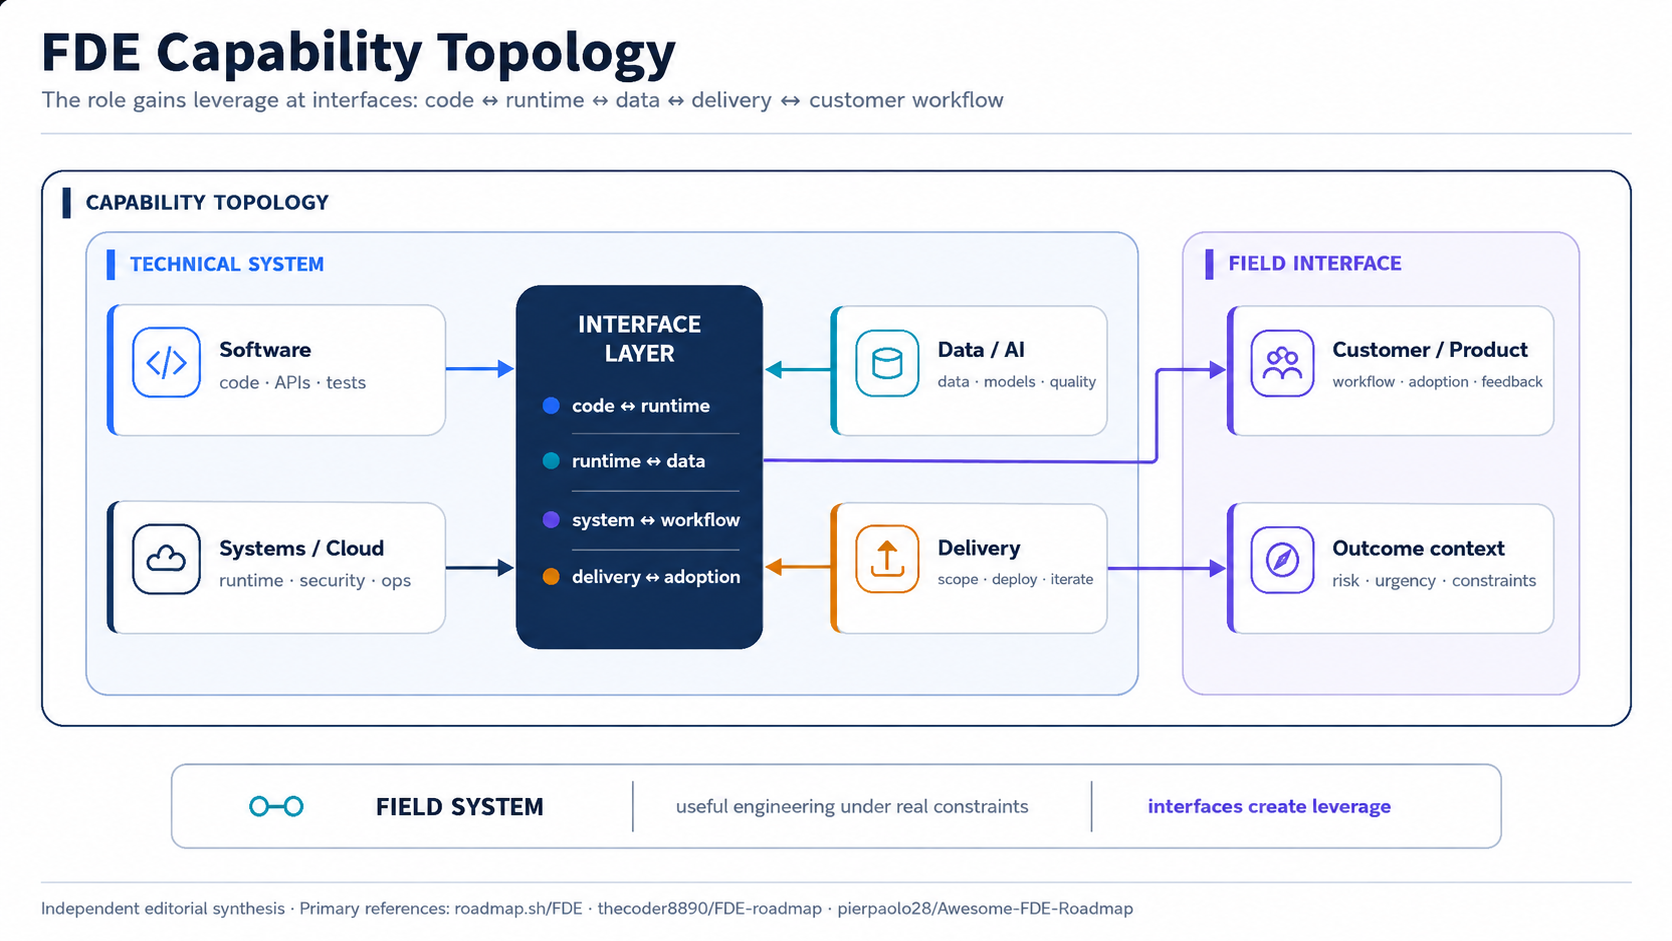
Task: Click 'Independent editorial synthesis' footer text
Action: coord(163,909)
